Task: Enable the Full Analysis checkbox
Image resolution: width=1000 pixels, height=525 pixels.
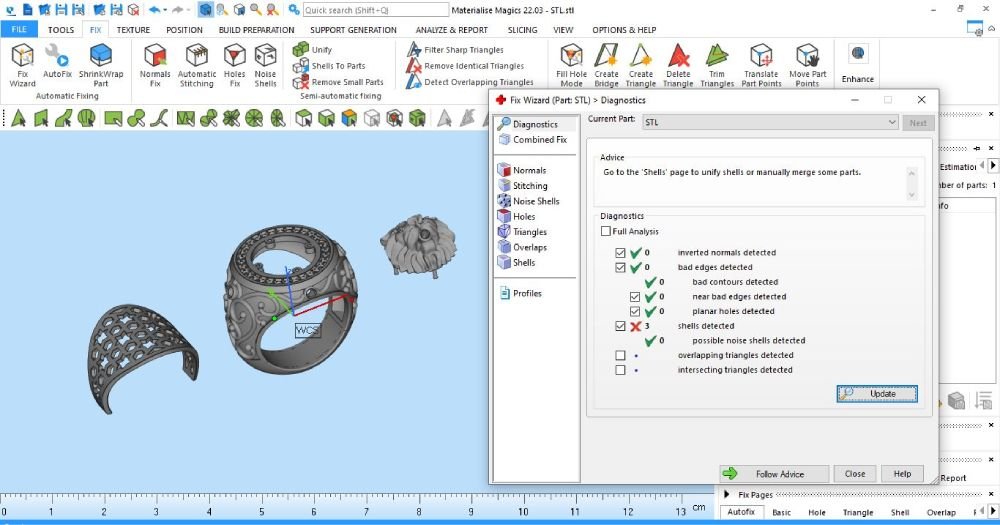Action: [605, 231]
